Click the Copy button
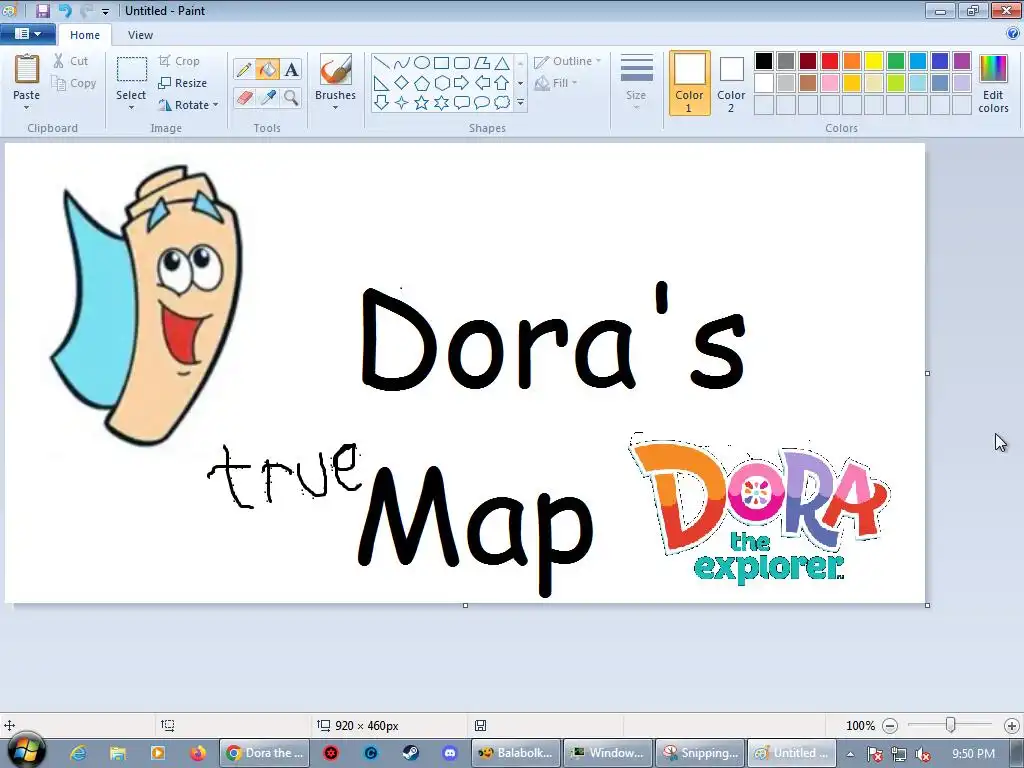The image size is (1024, 768). tap(74, 84)
